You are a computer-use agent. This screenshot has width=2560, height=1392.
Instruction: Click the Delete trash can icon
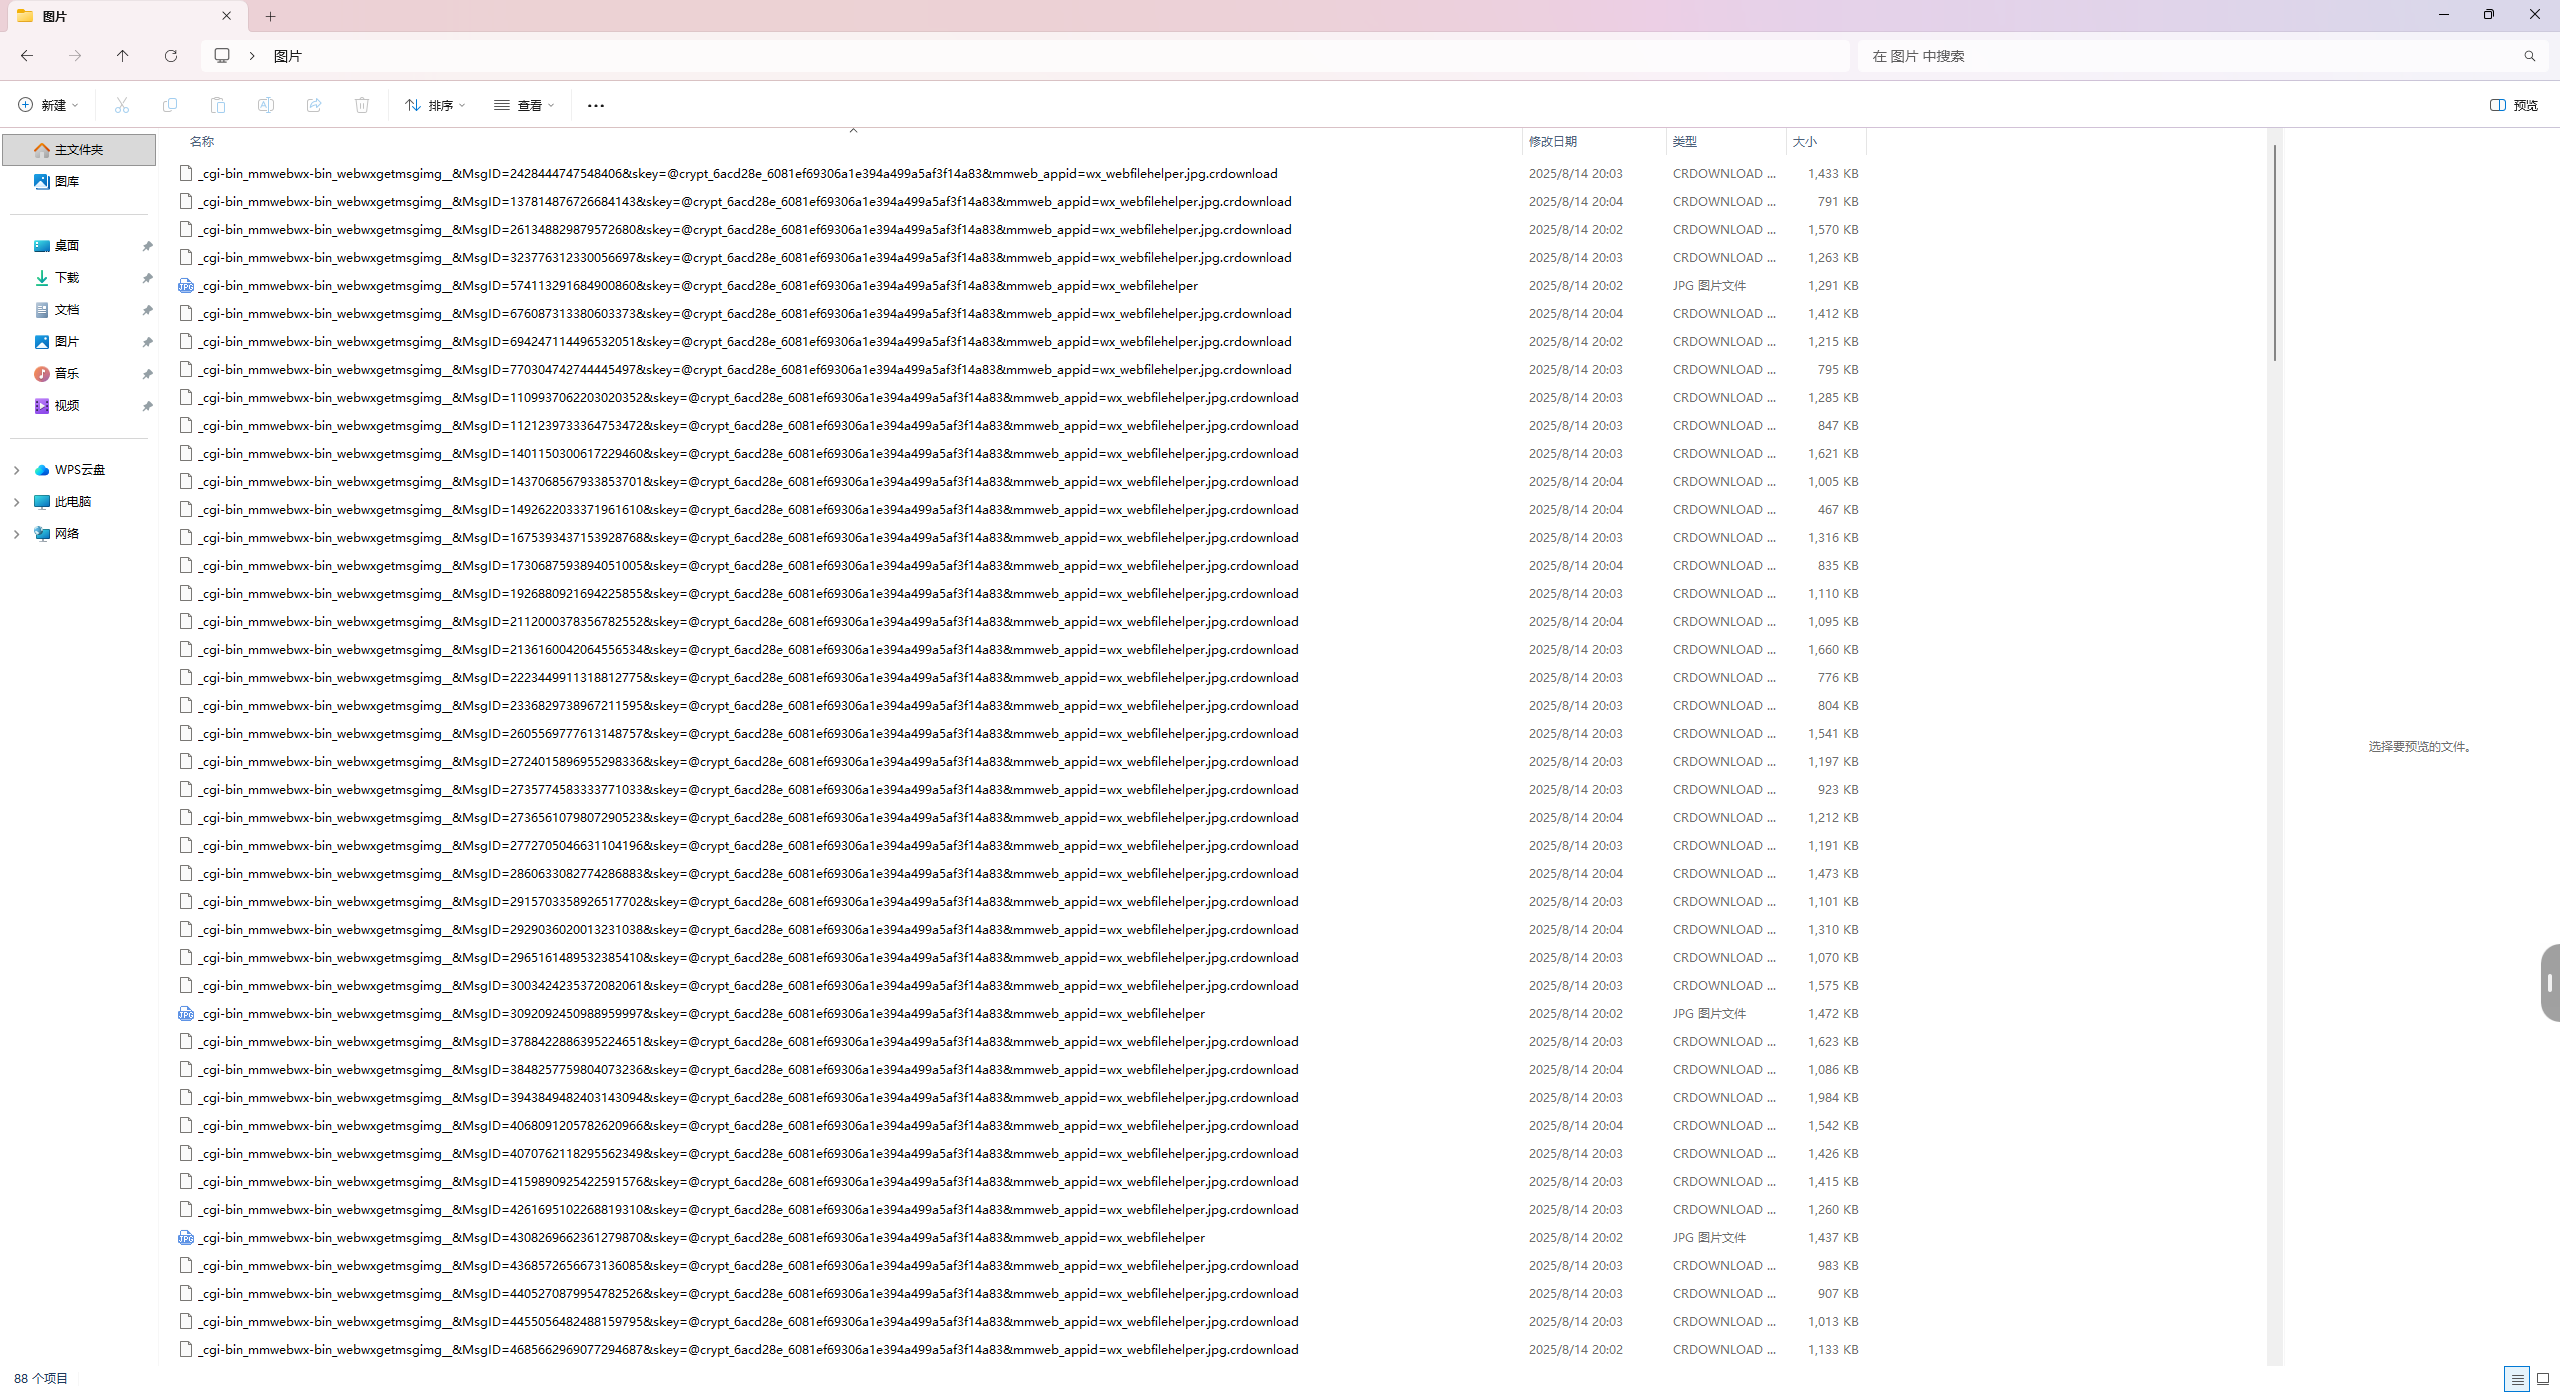click(362, 105)
